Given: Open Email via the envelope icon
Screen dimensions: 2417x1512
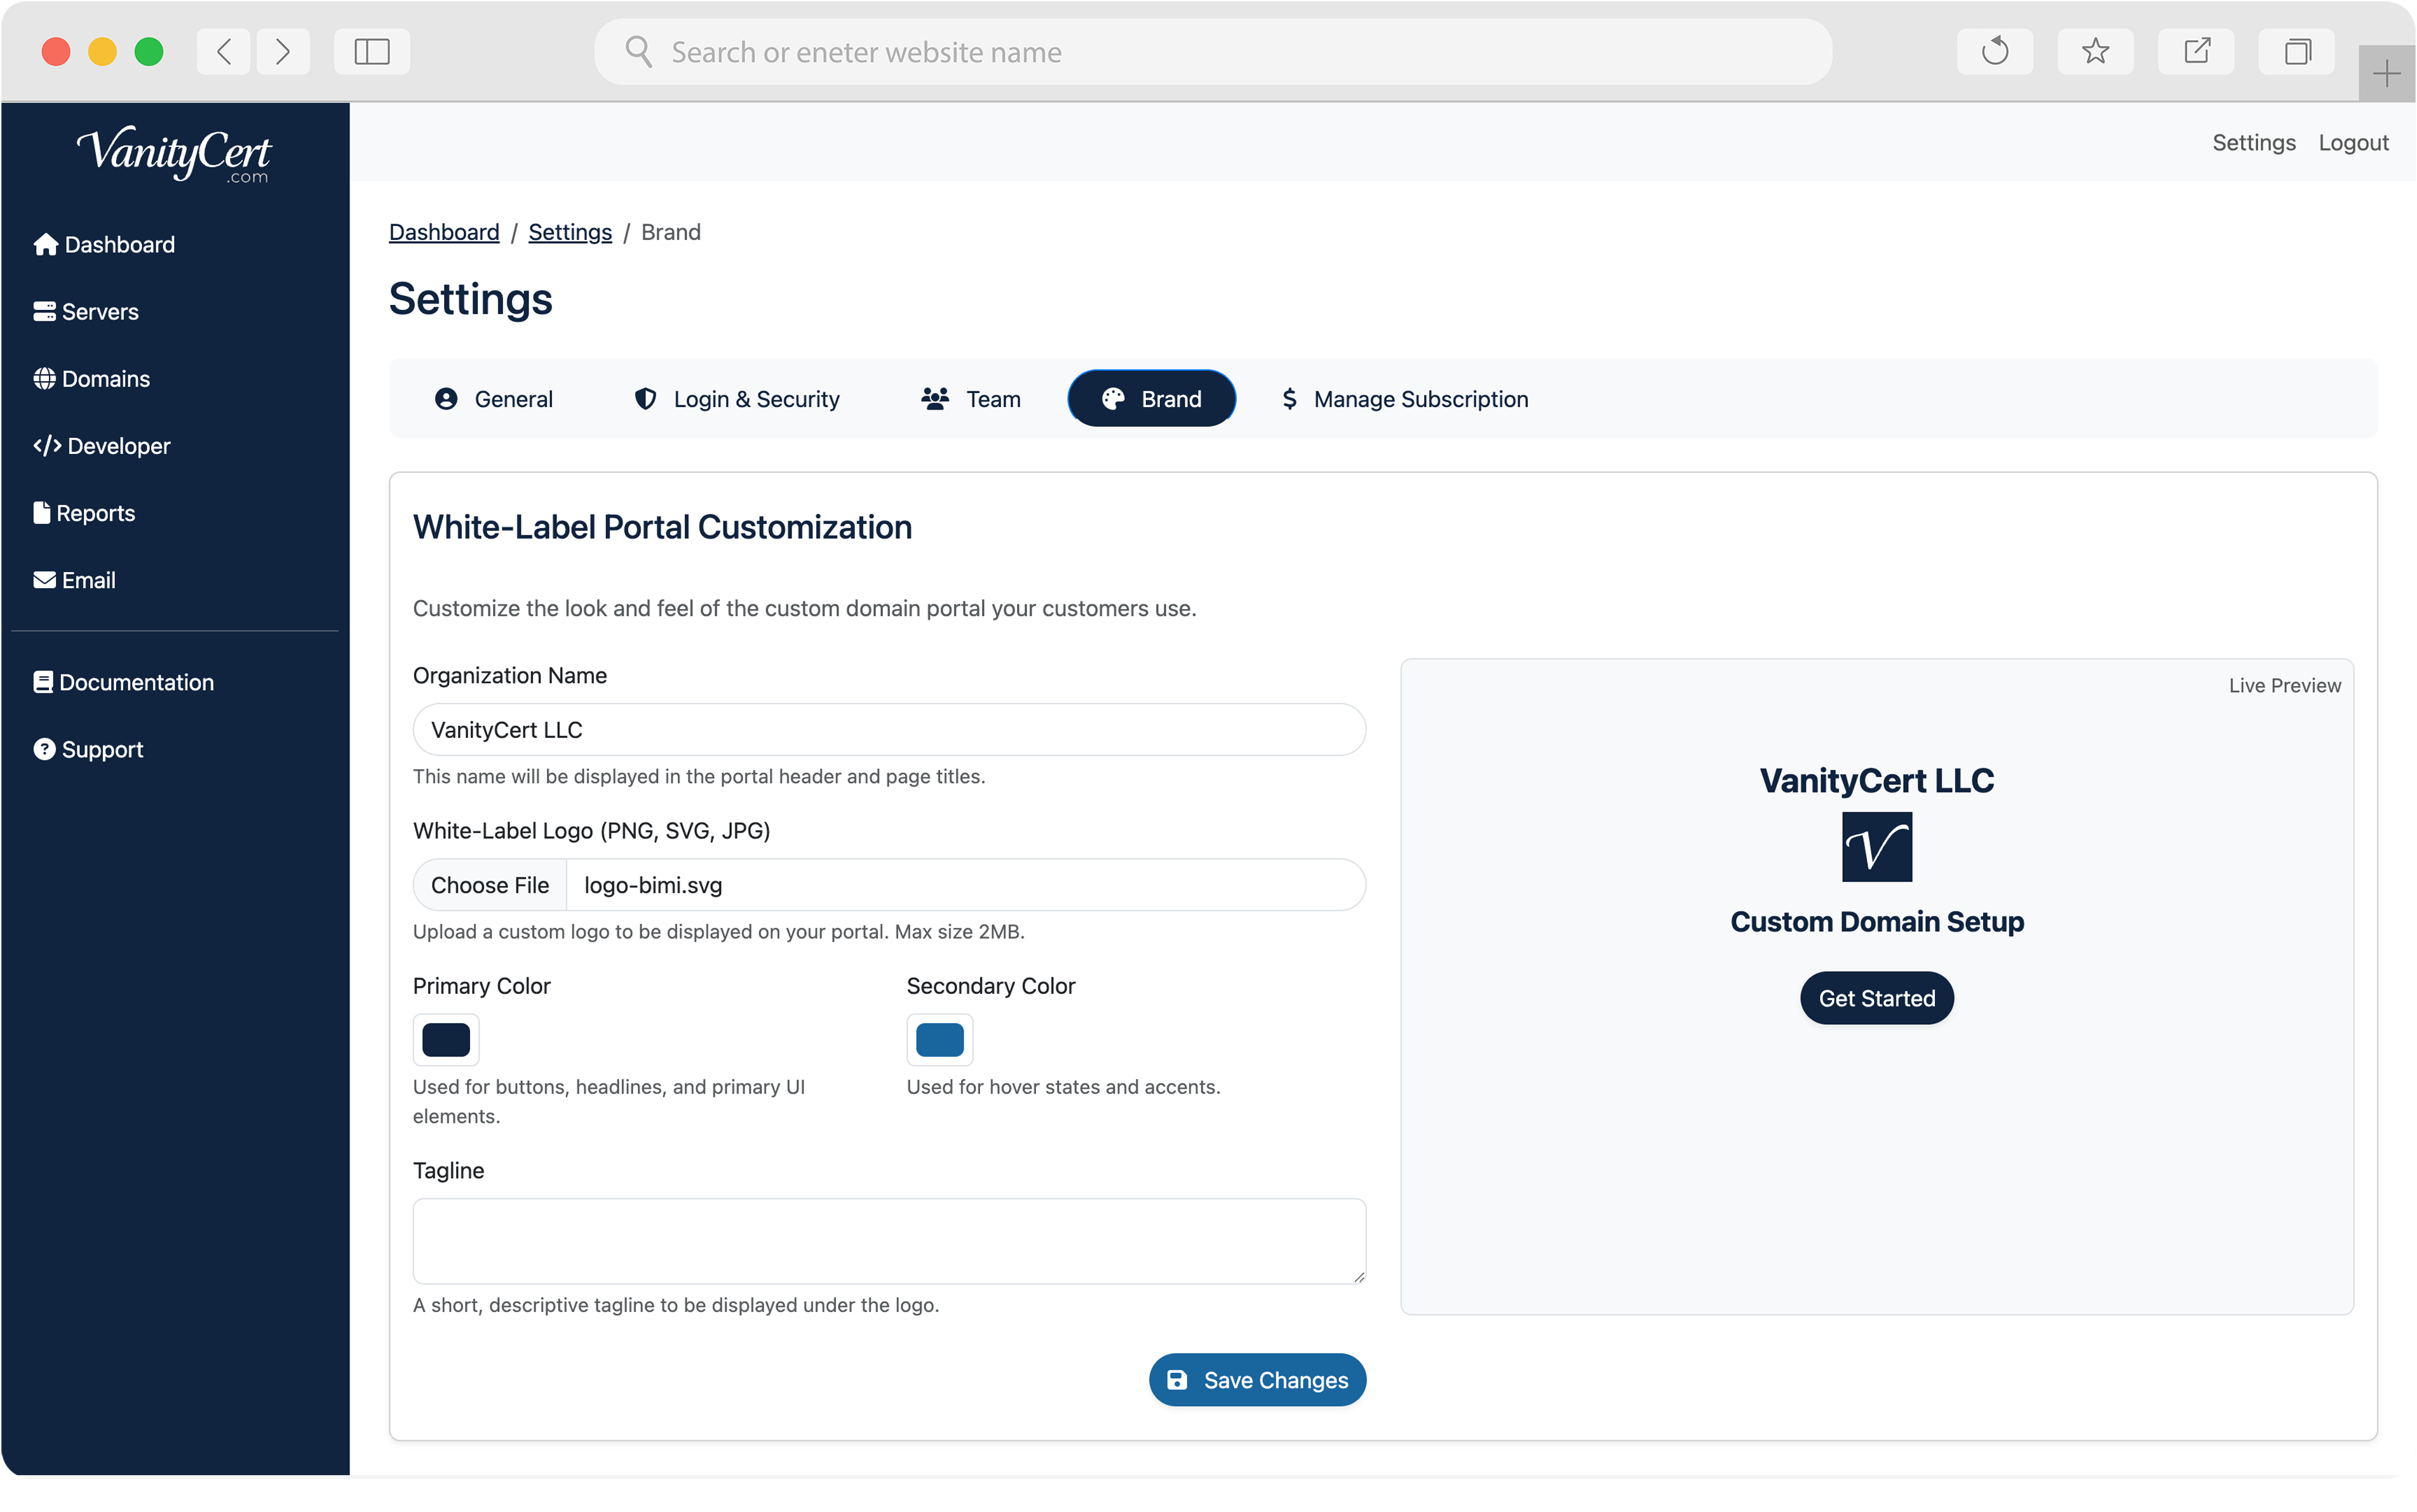Looking at the screenshot, I should click(44, 580).
